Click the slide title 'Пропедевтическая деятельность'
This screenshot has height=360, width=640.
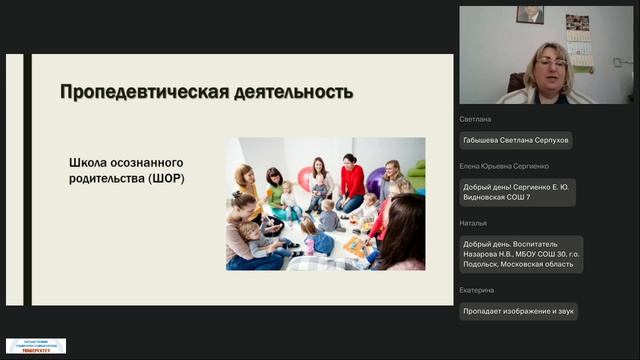pyautogui.click(x=207, y=92)
